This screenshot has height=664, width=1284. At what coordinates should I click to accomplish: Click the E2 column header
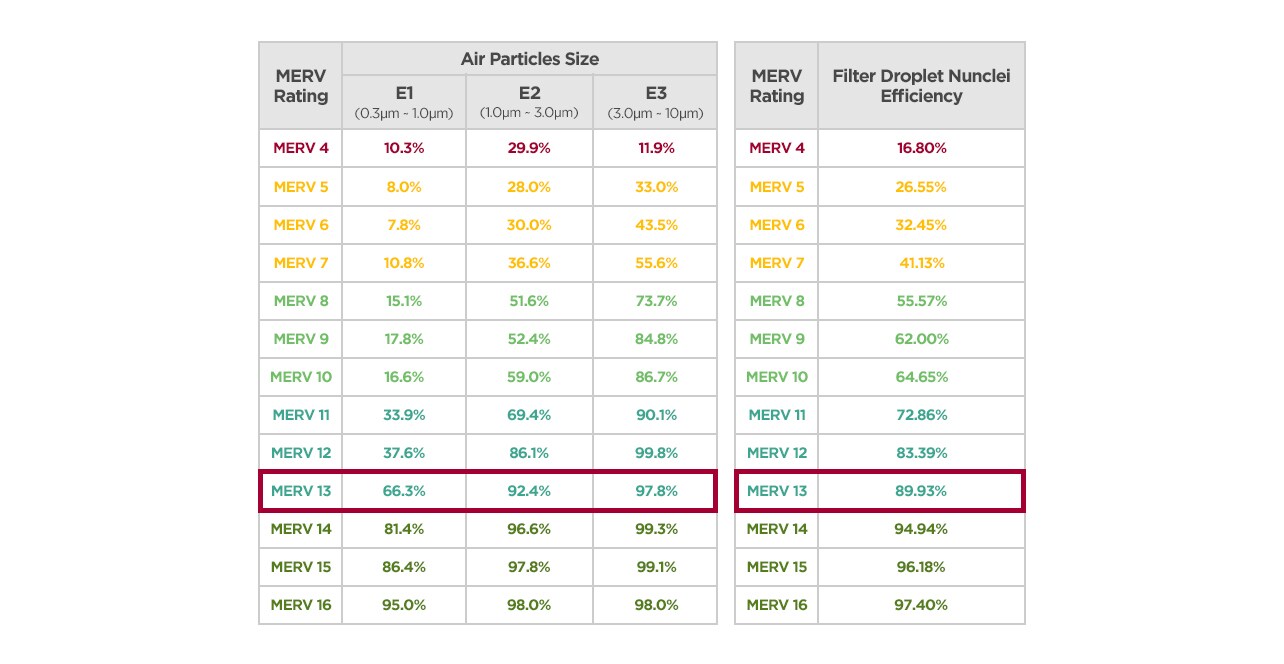pyautogui.click(x=529, y=102)
